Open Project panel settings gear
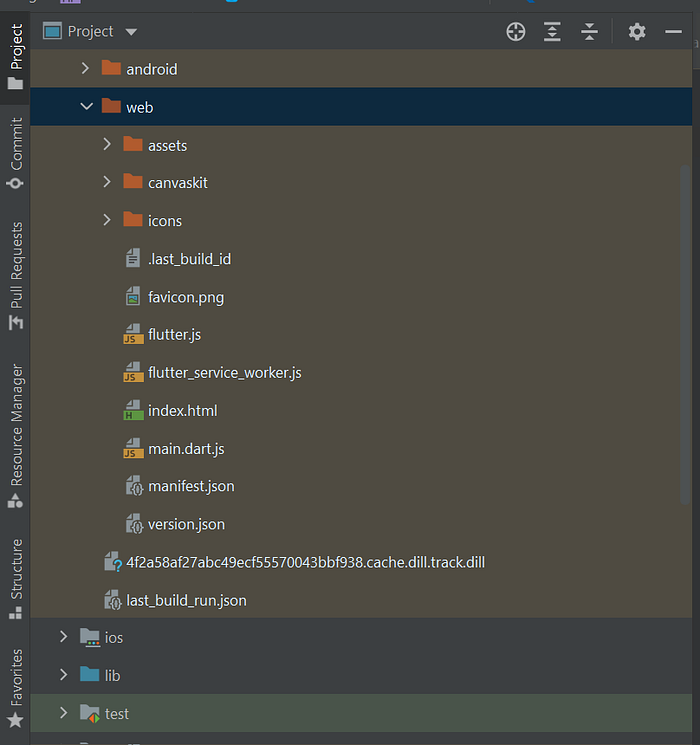This screenshot has width=700, height=745. [637, 32]
